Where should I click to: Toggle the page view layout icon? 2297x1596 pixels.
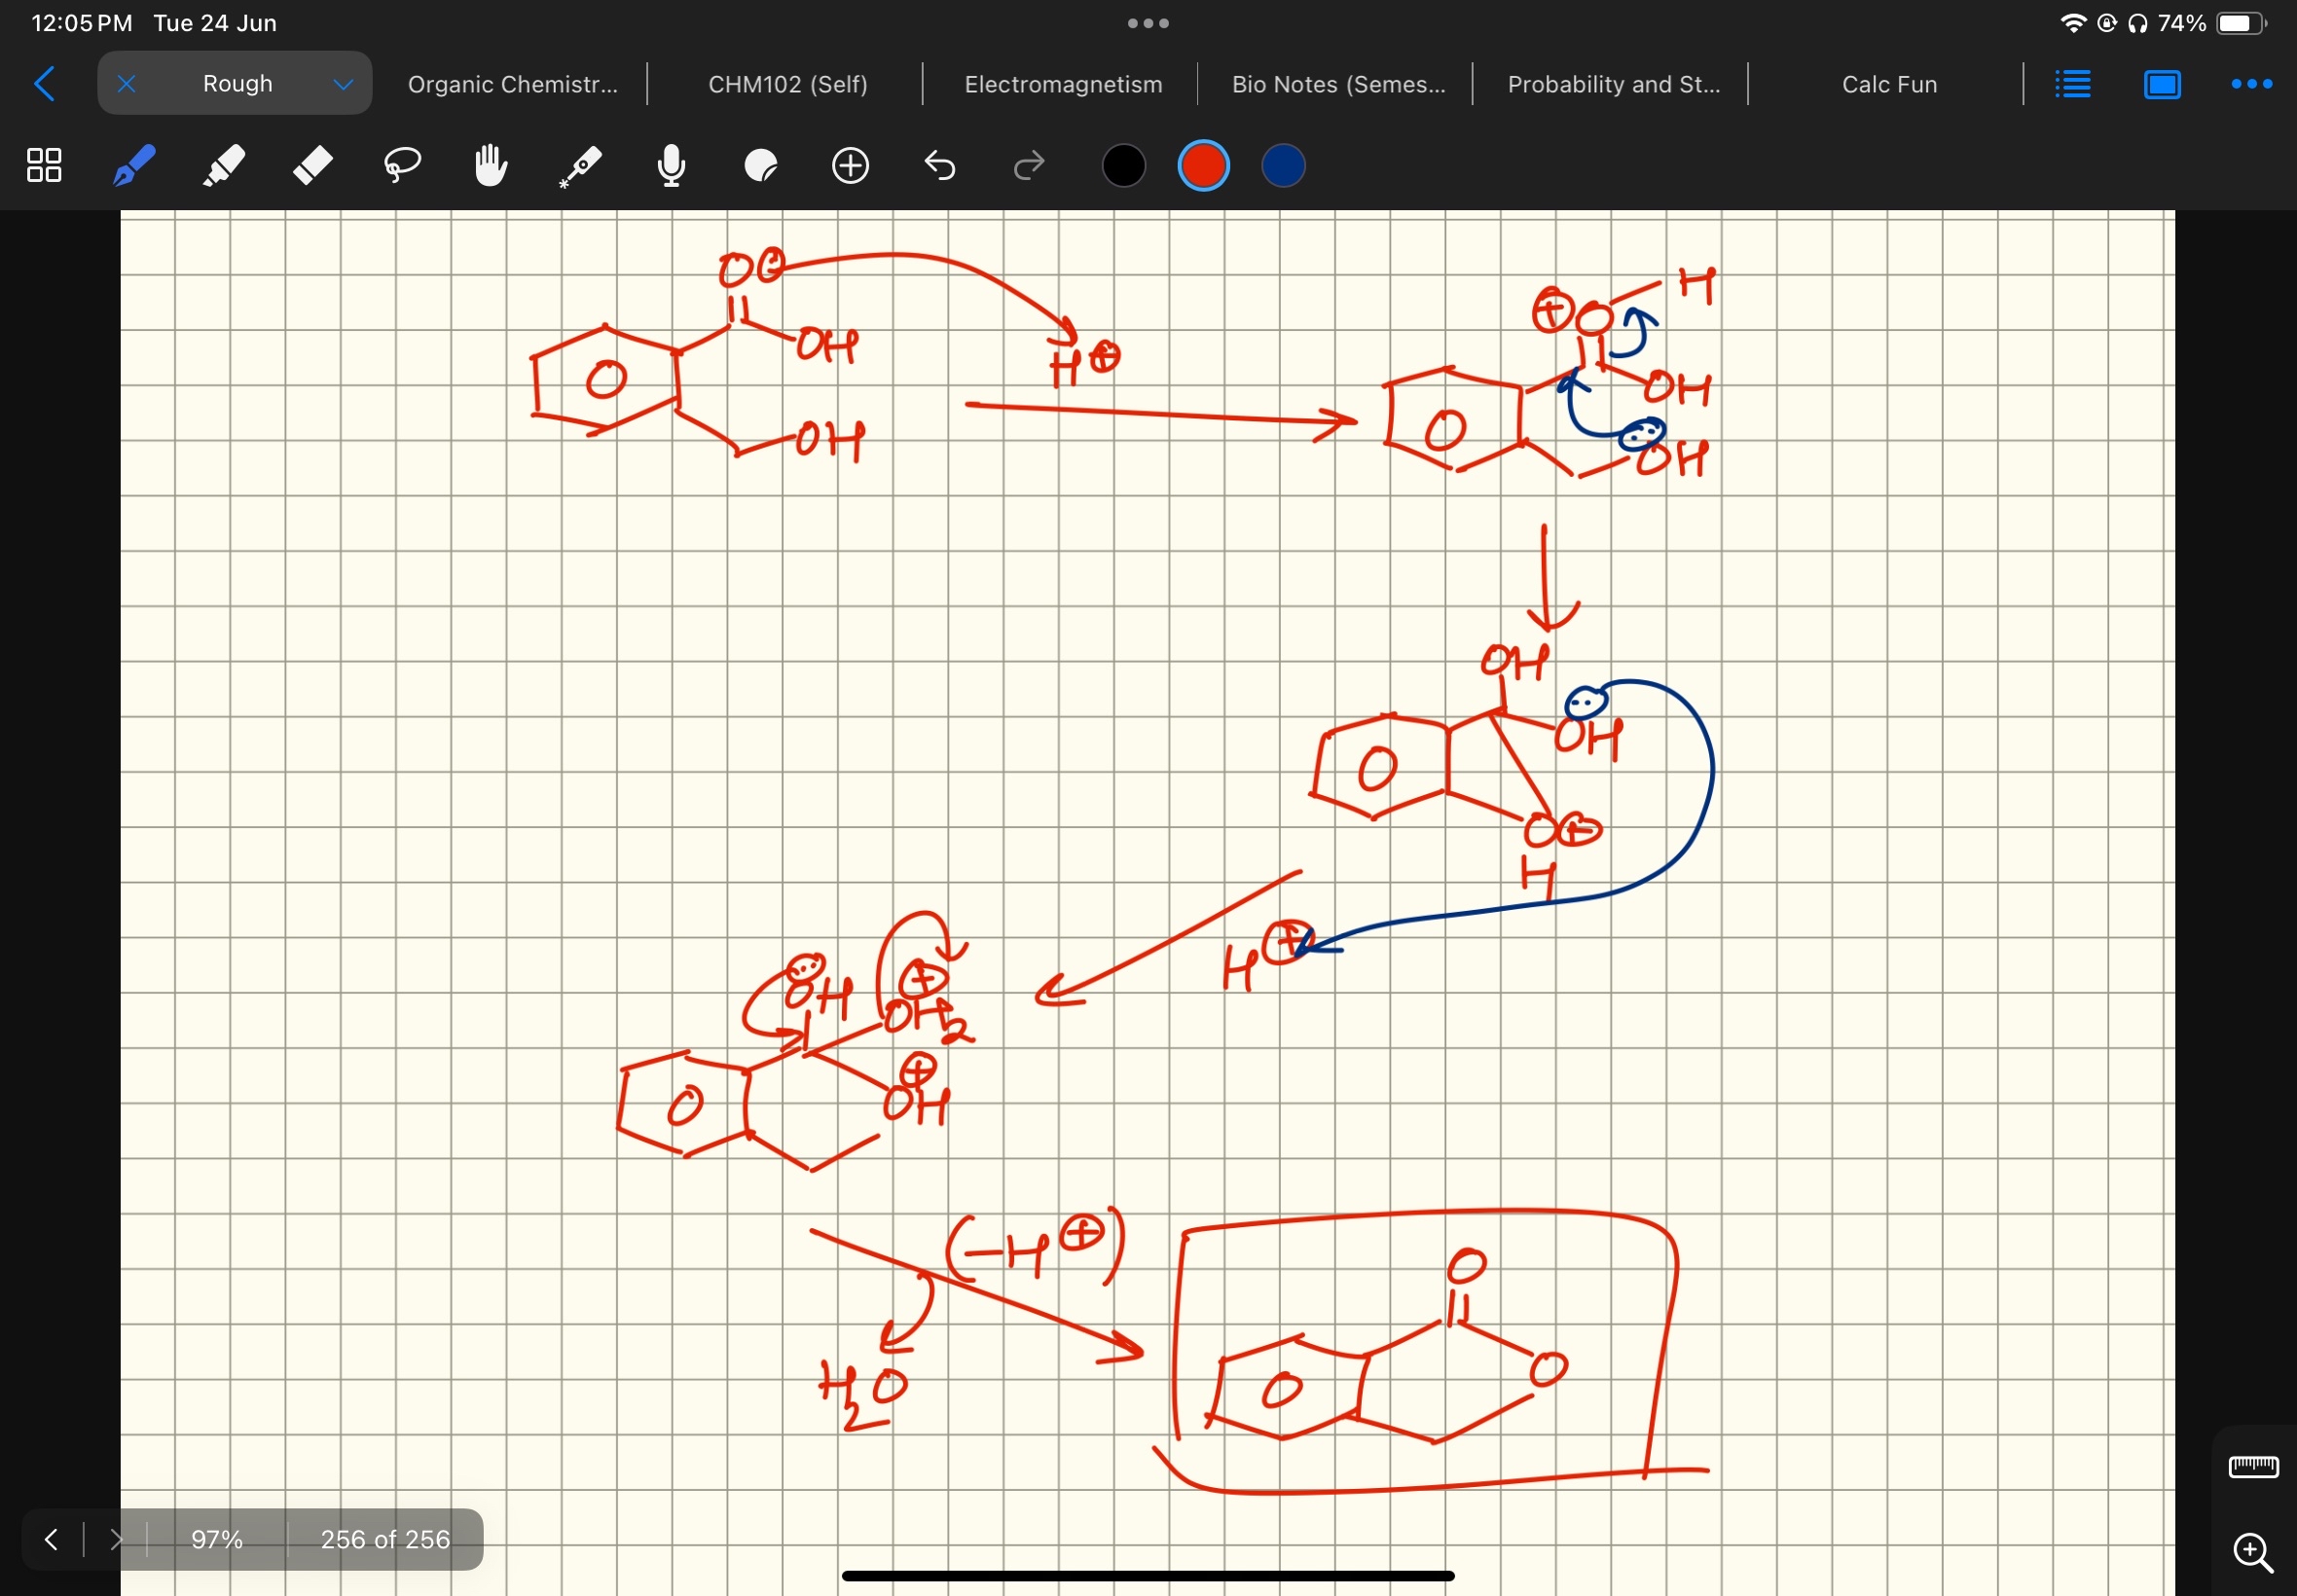click(x=2162, y=84)
